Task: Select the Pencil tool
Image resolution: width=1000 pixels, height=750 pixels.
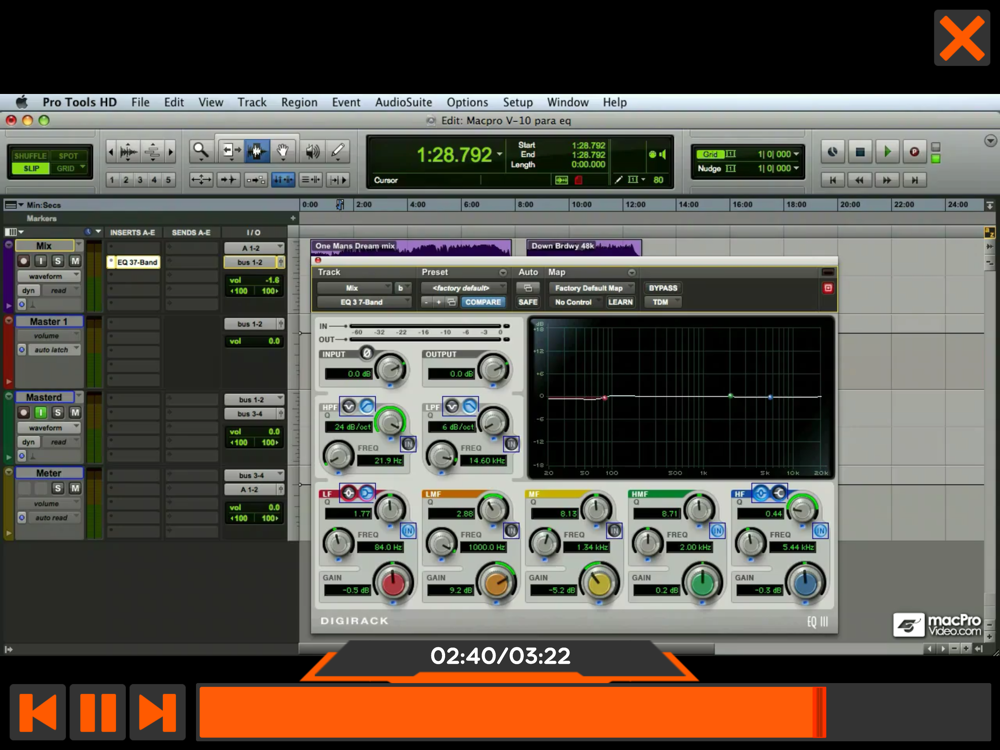Action: click(338, 152)
